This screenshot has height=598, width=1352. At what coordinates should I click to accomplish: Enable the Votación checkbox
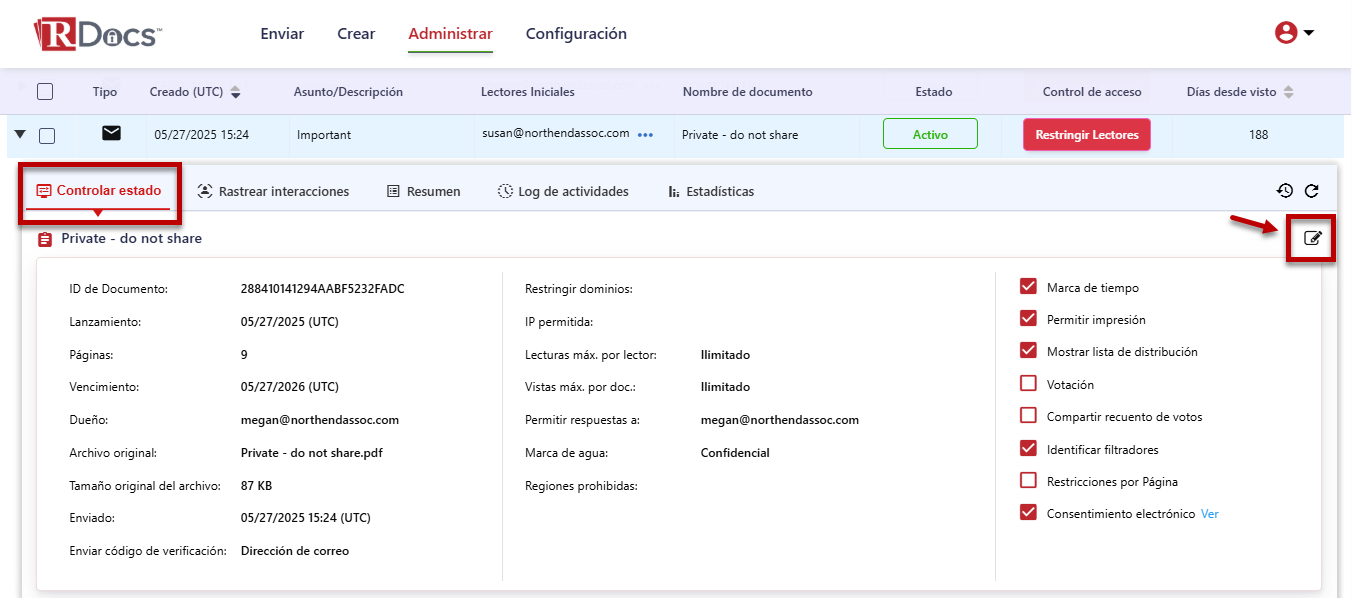pos(1028,384)
